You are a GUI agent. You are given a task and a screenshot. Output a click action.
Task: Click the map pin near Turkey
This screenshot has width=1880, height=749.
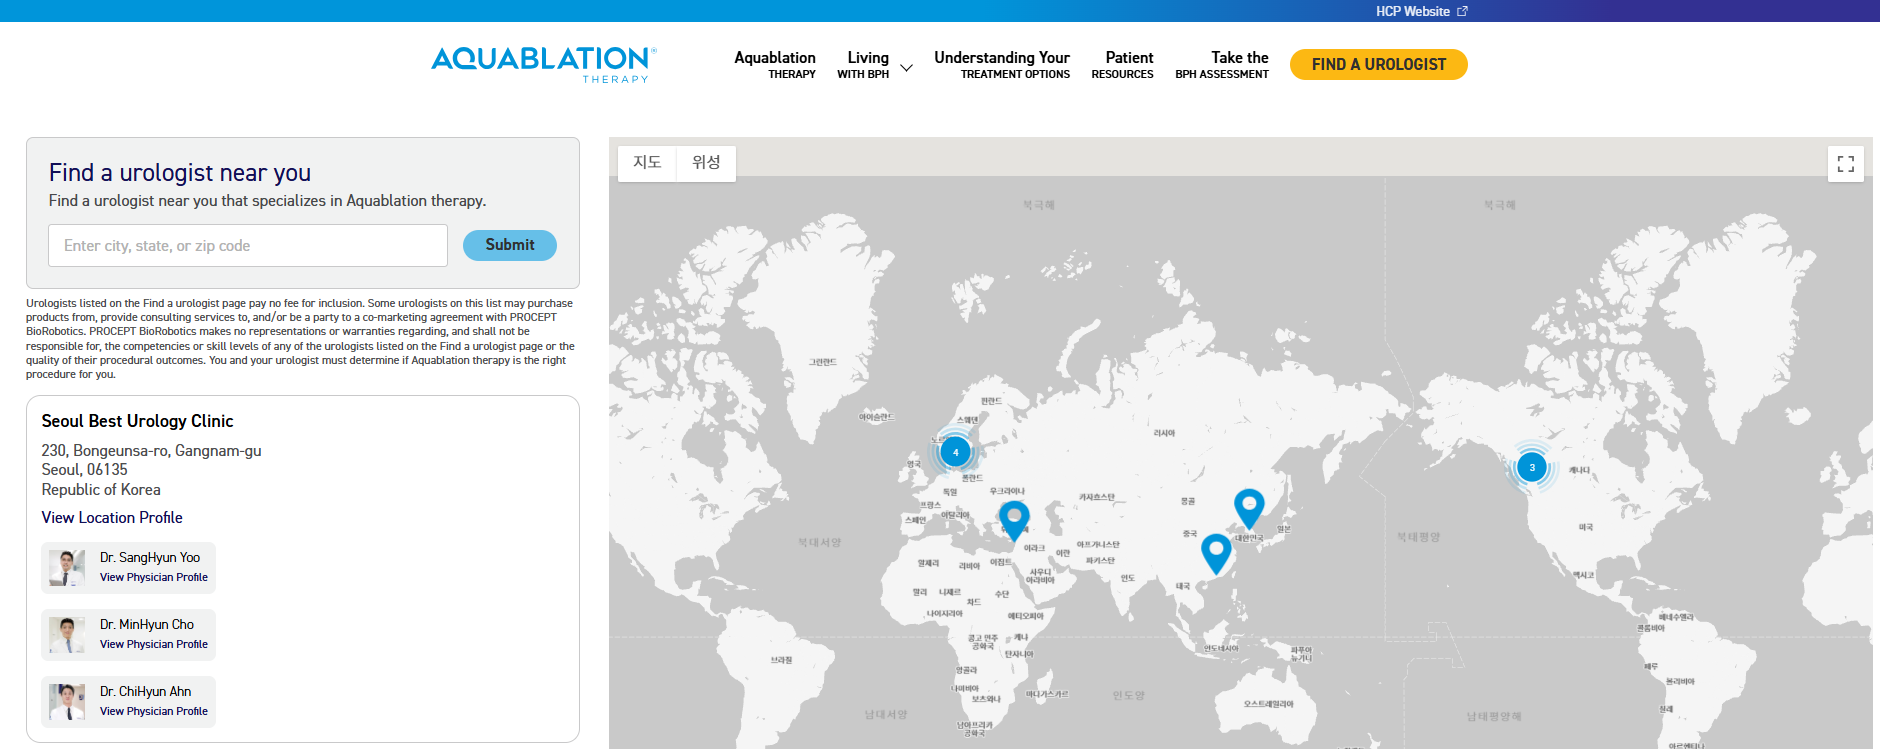coord(1014,520)
